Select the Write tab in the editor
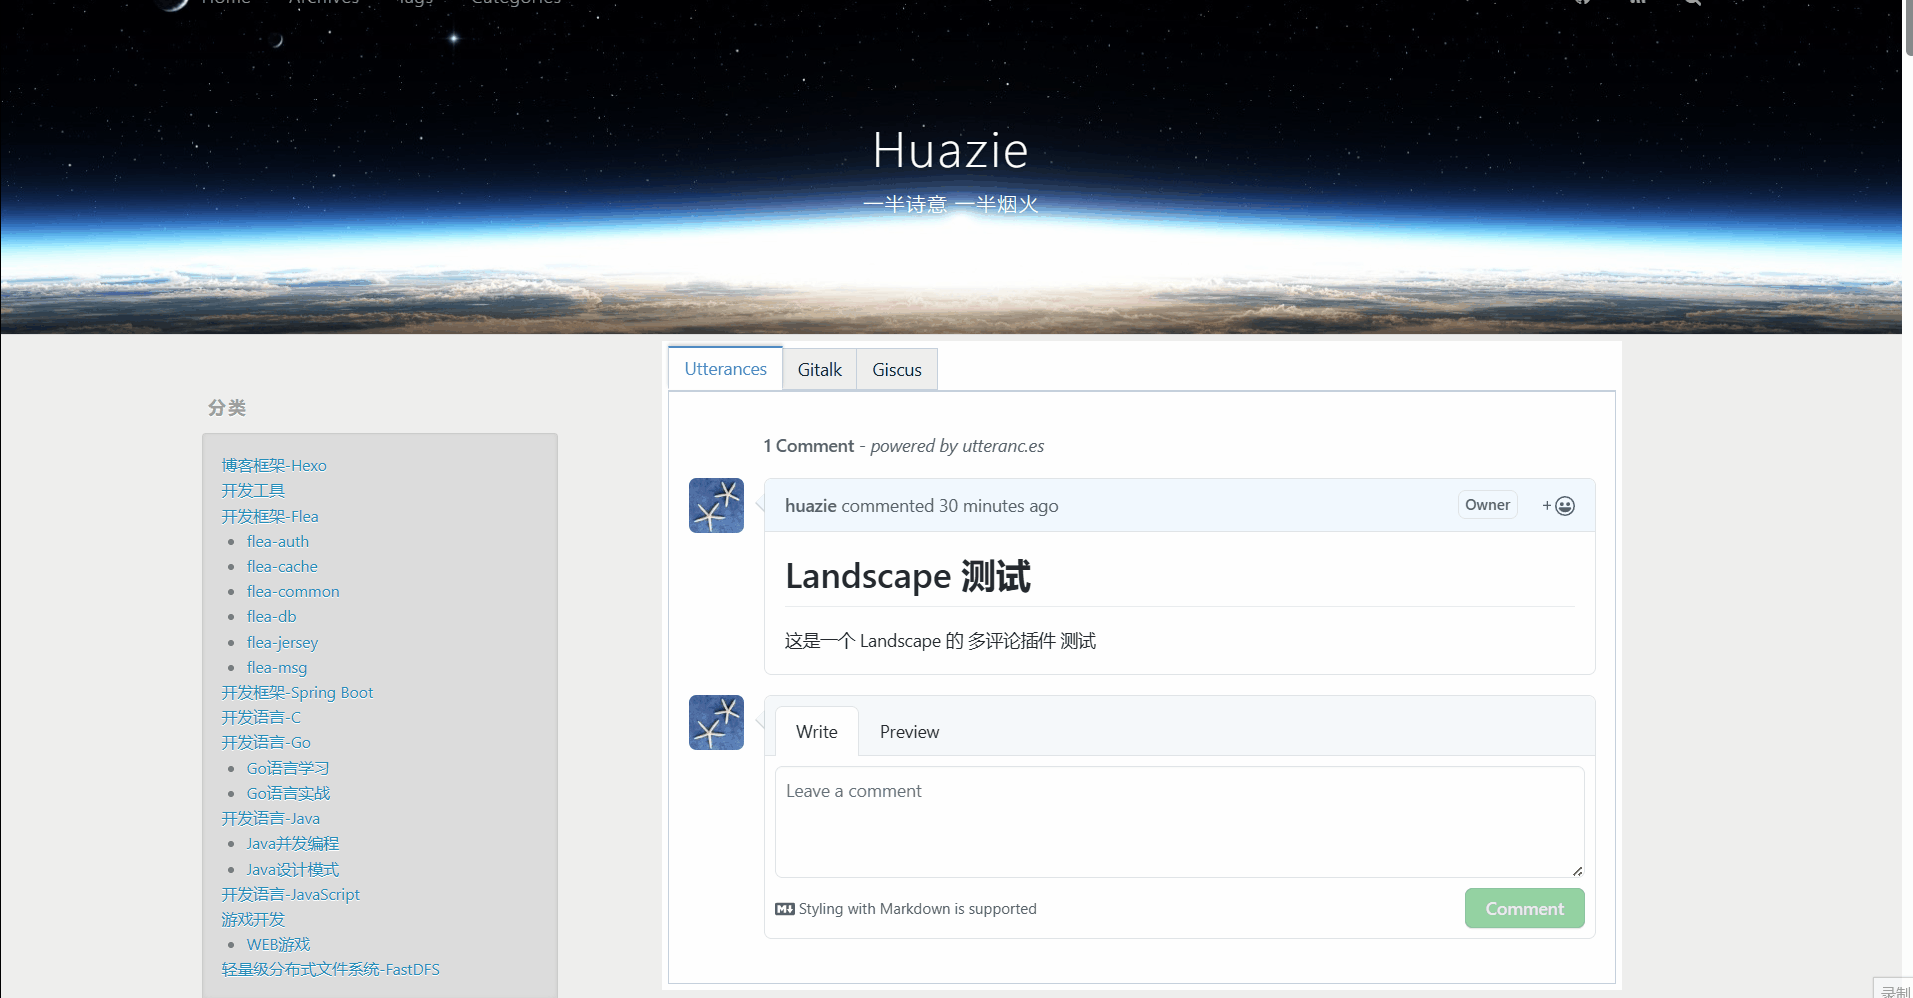 [816, 731]
